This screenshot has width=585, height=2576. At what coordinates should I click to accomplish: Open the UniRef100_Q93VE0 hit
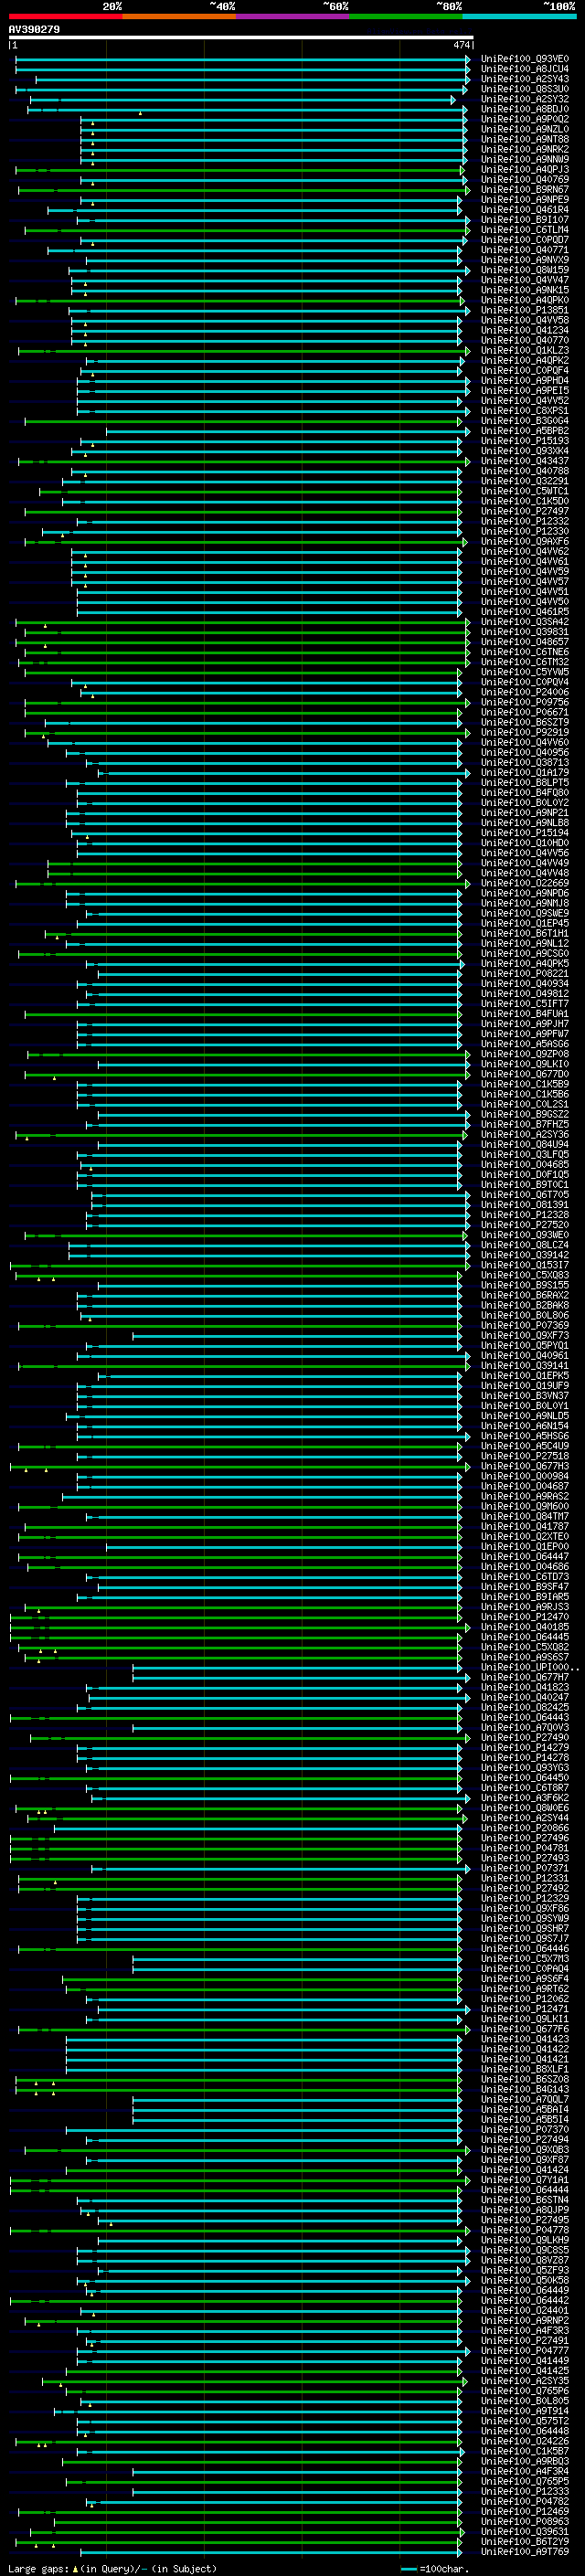(x=524, y=59)
